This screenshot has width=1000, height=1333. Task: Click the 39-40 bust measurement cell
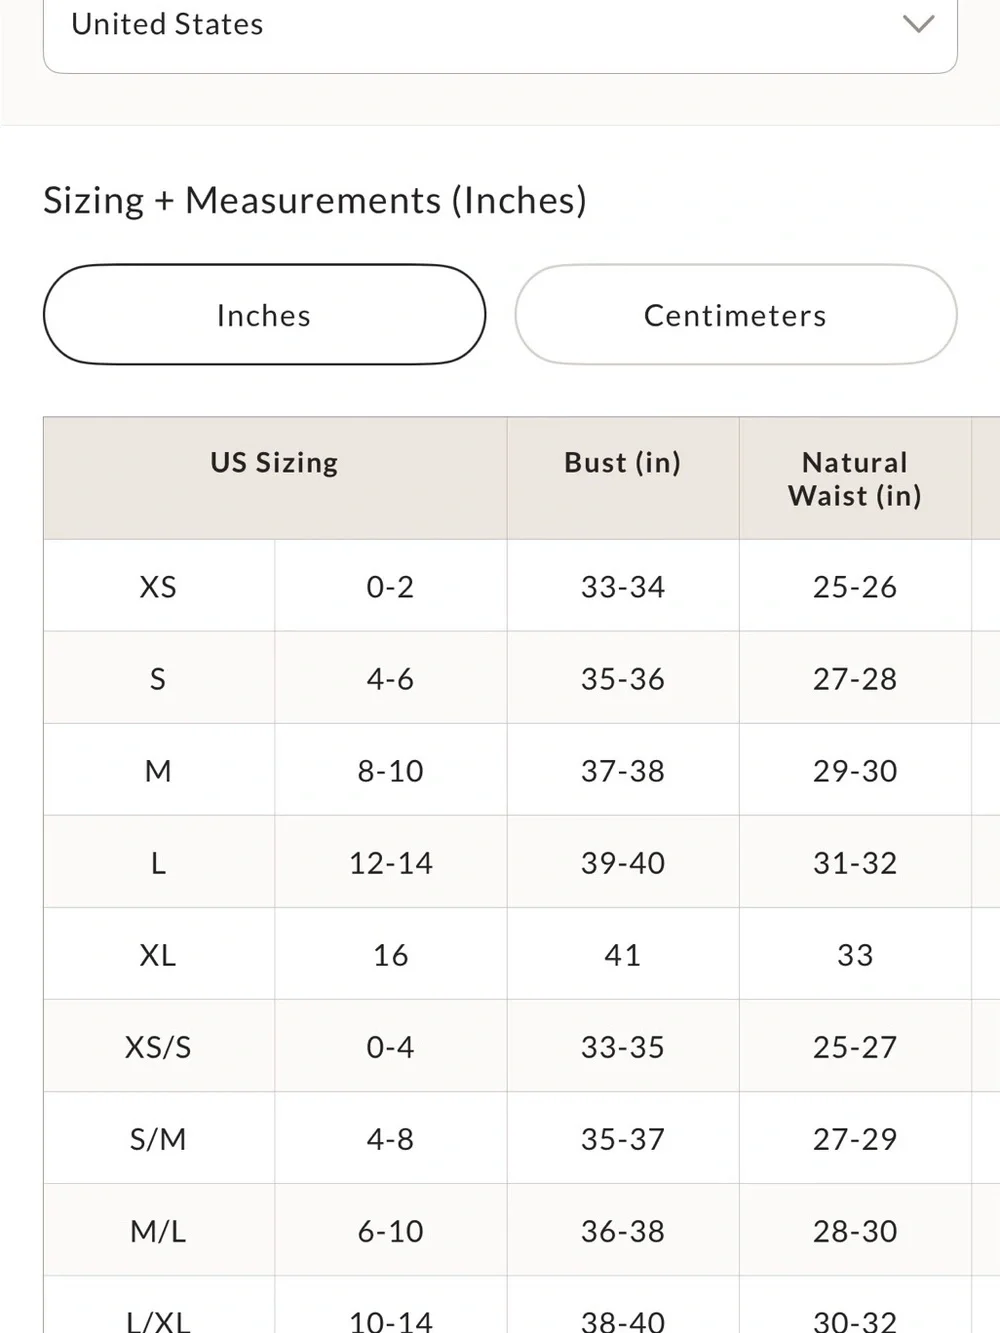point(623,862)
